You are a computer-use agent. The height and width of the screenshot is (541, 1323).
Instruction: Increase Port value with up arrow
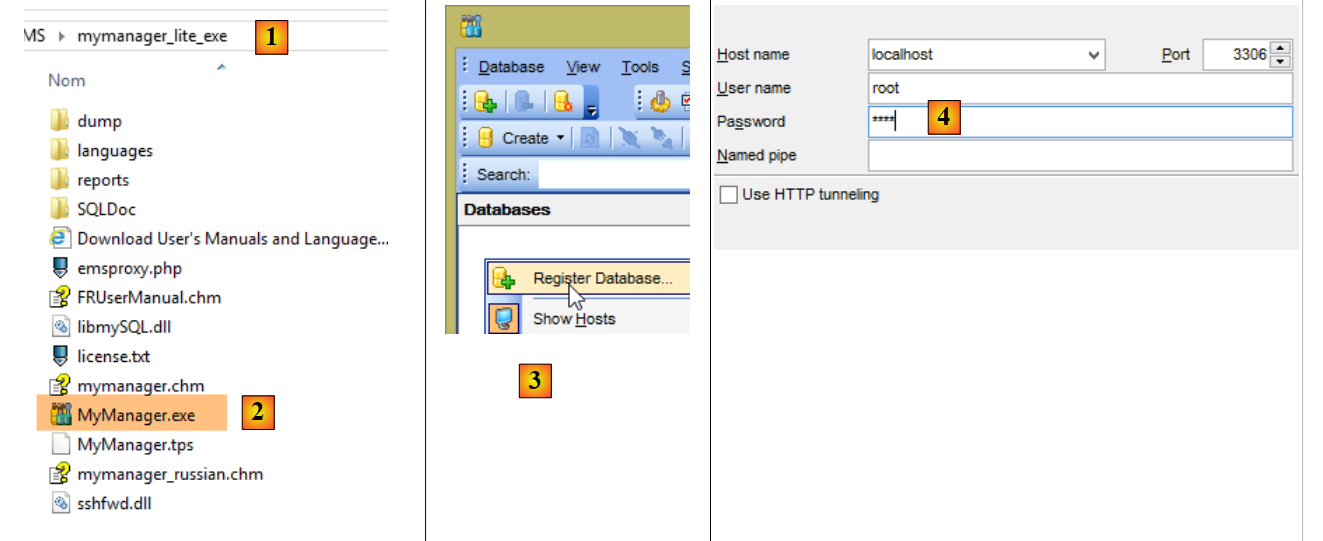pos(1282,48)
